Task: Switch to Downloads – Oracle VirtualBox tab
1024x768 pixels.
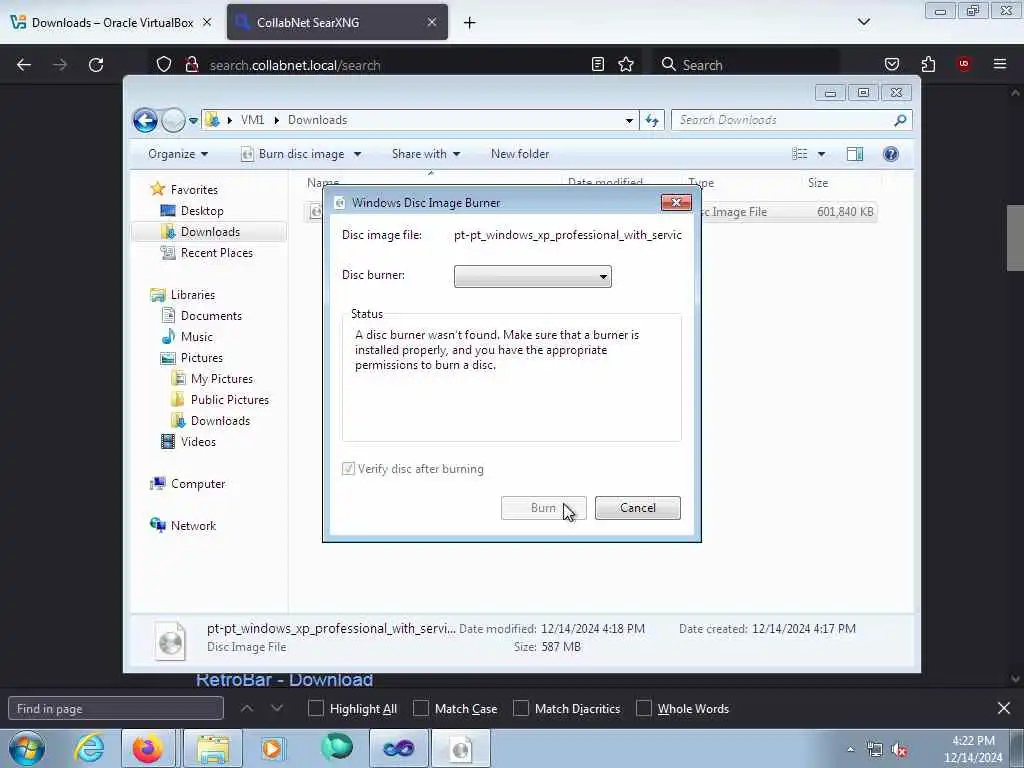Action: pyautogui.click(x=112, y=23)
